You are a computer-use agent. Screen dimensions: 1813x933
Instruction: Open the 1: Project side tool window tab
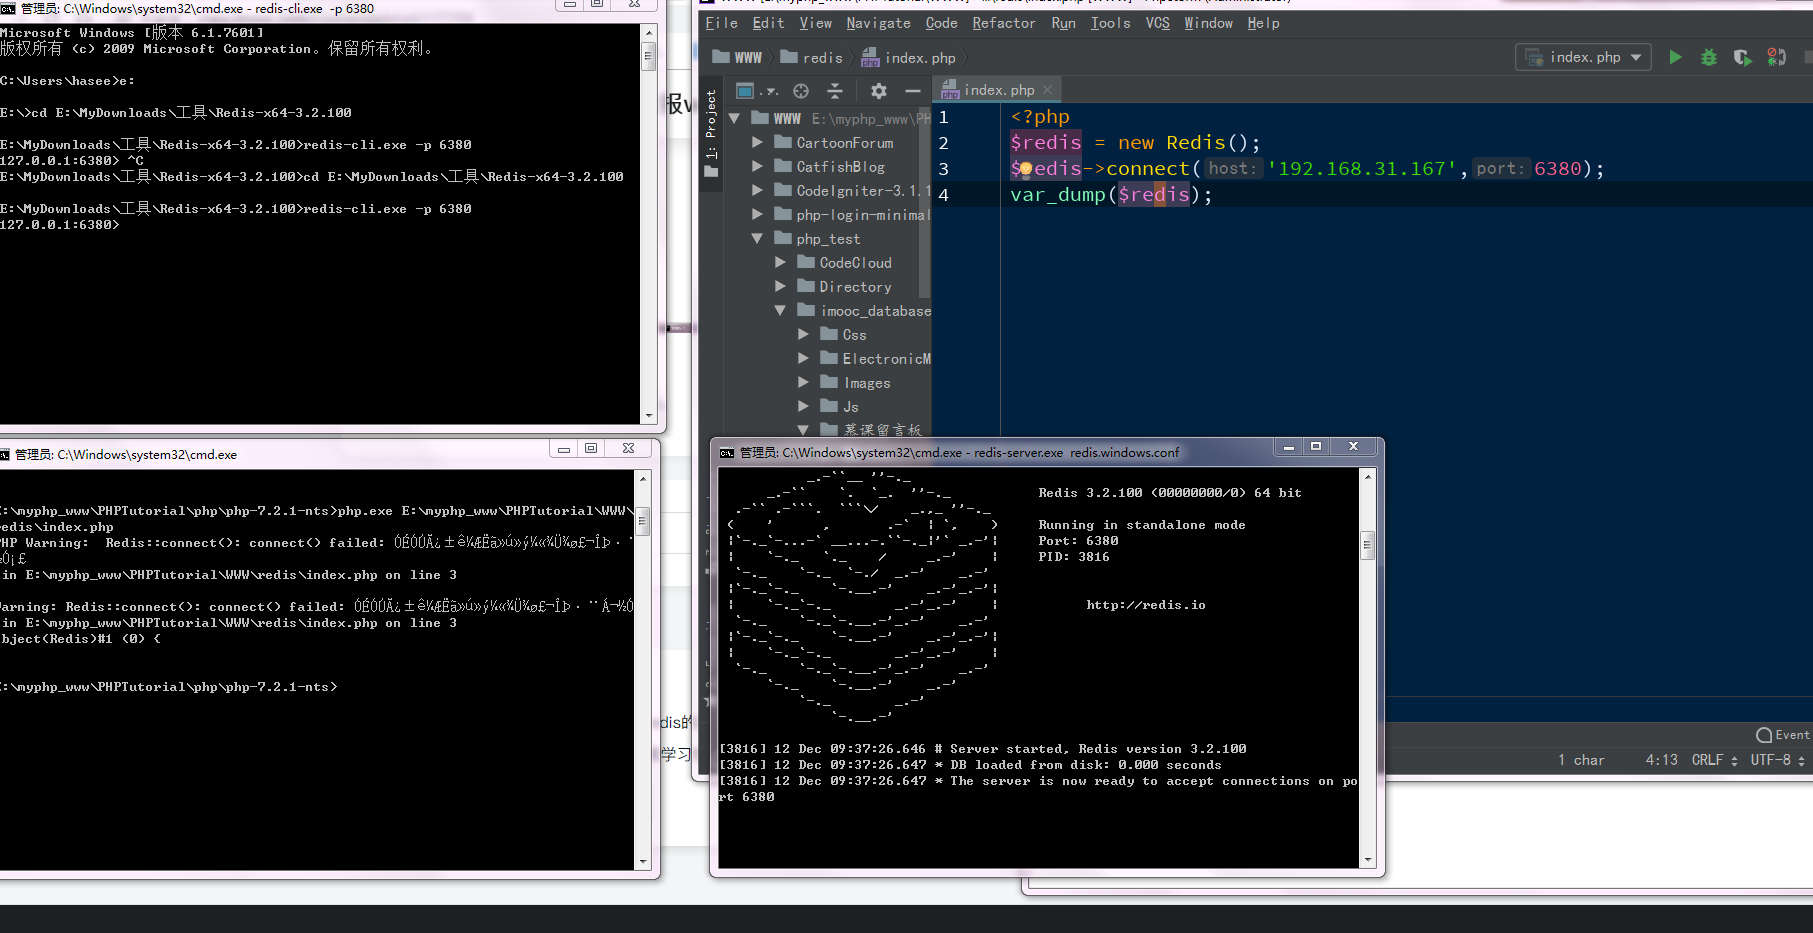[x=711, y=125]
